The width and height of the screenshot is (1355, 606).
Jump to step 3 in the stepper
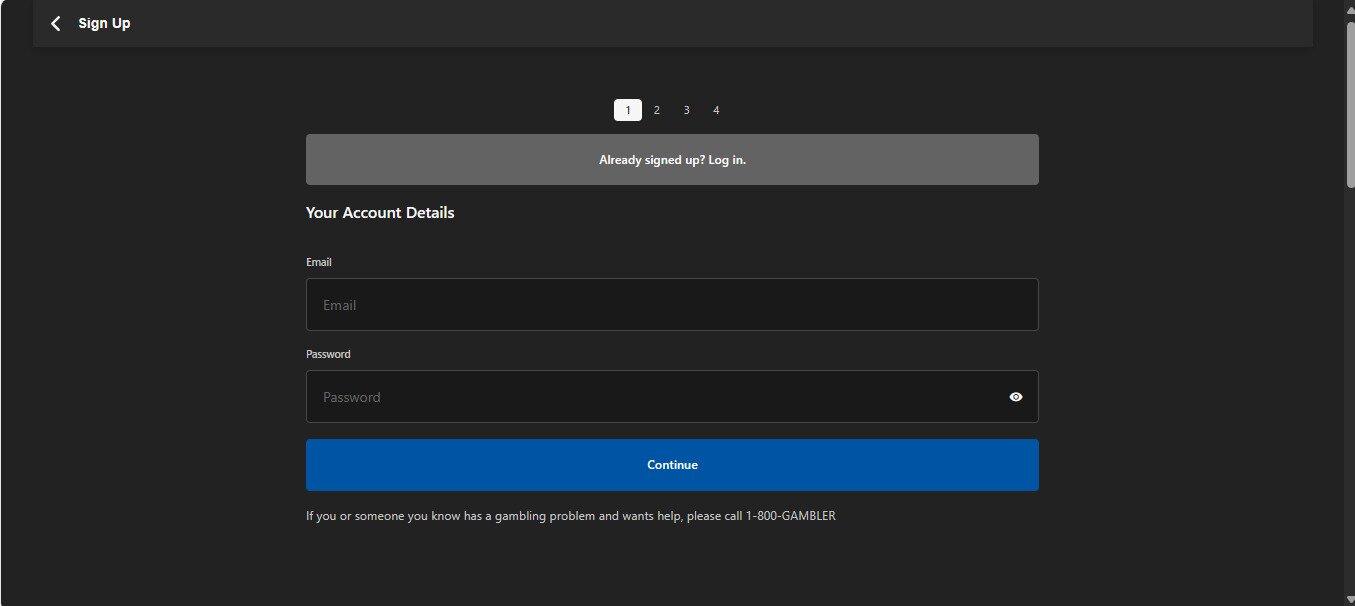pos(686,110)
